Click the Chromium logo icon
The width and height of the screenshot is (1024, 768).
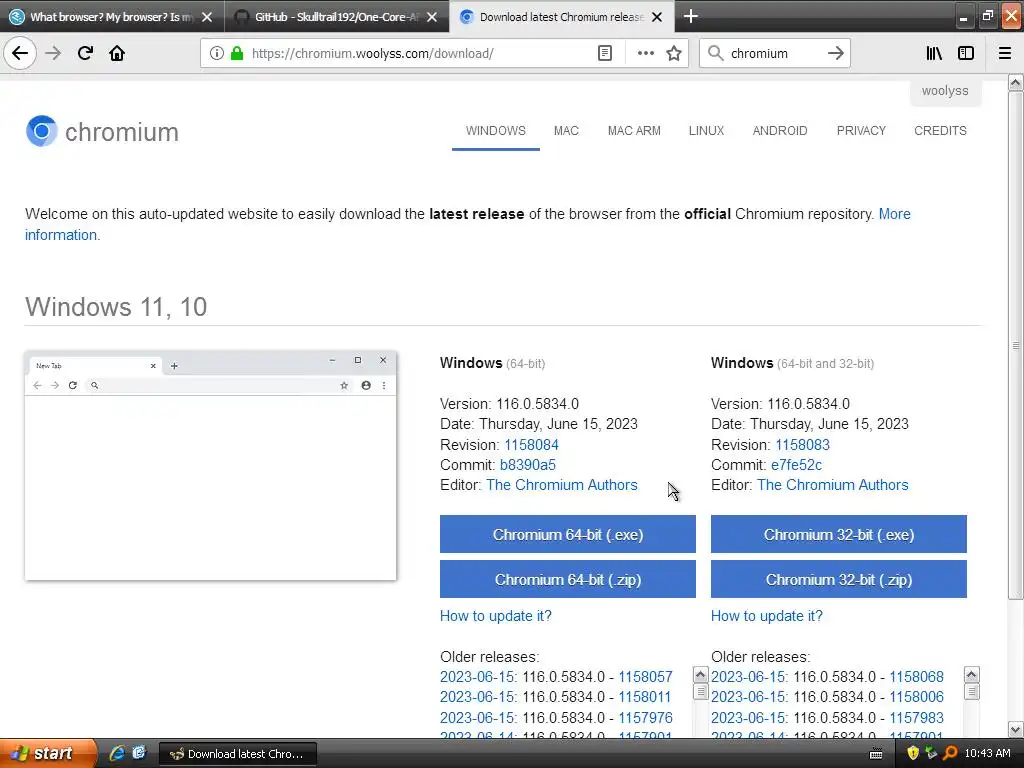(x=42, y=131)
